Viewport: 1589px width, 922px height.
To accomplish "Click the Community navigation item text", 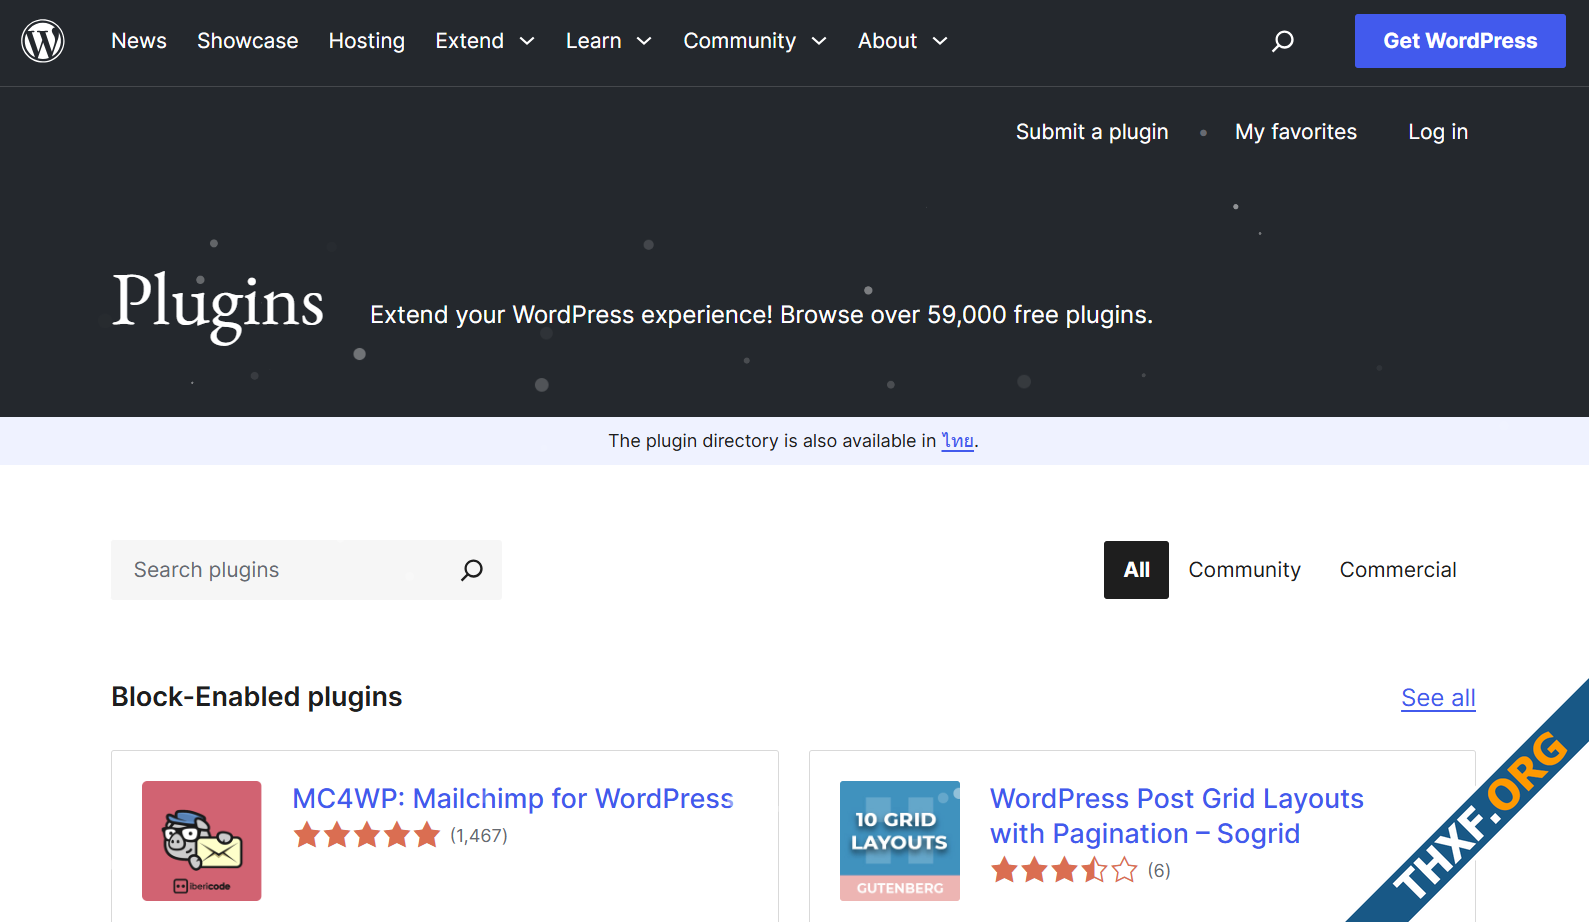I will pyautogui.click(x=740, y=41).
